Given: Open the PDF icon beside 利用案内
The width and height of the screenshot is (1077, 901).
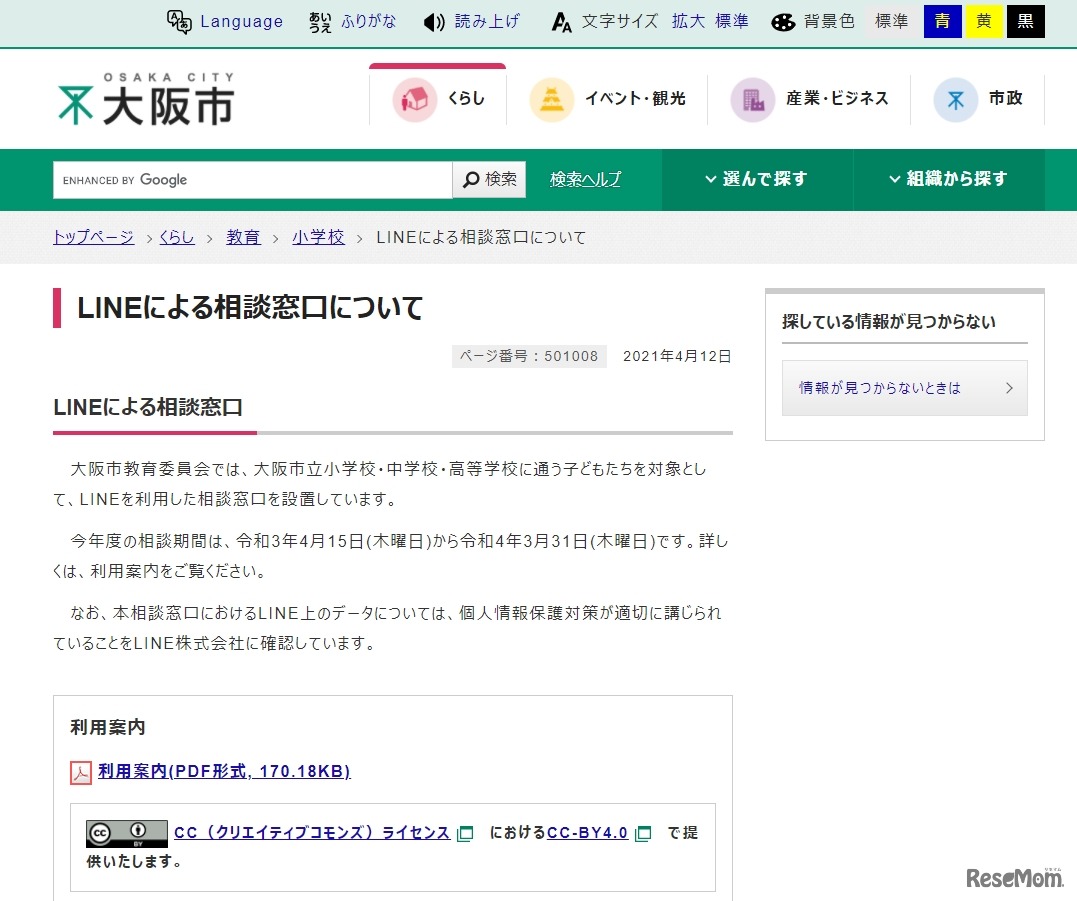Looking at the screenshot, I should (81, 772).
